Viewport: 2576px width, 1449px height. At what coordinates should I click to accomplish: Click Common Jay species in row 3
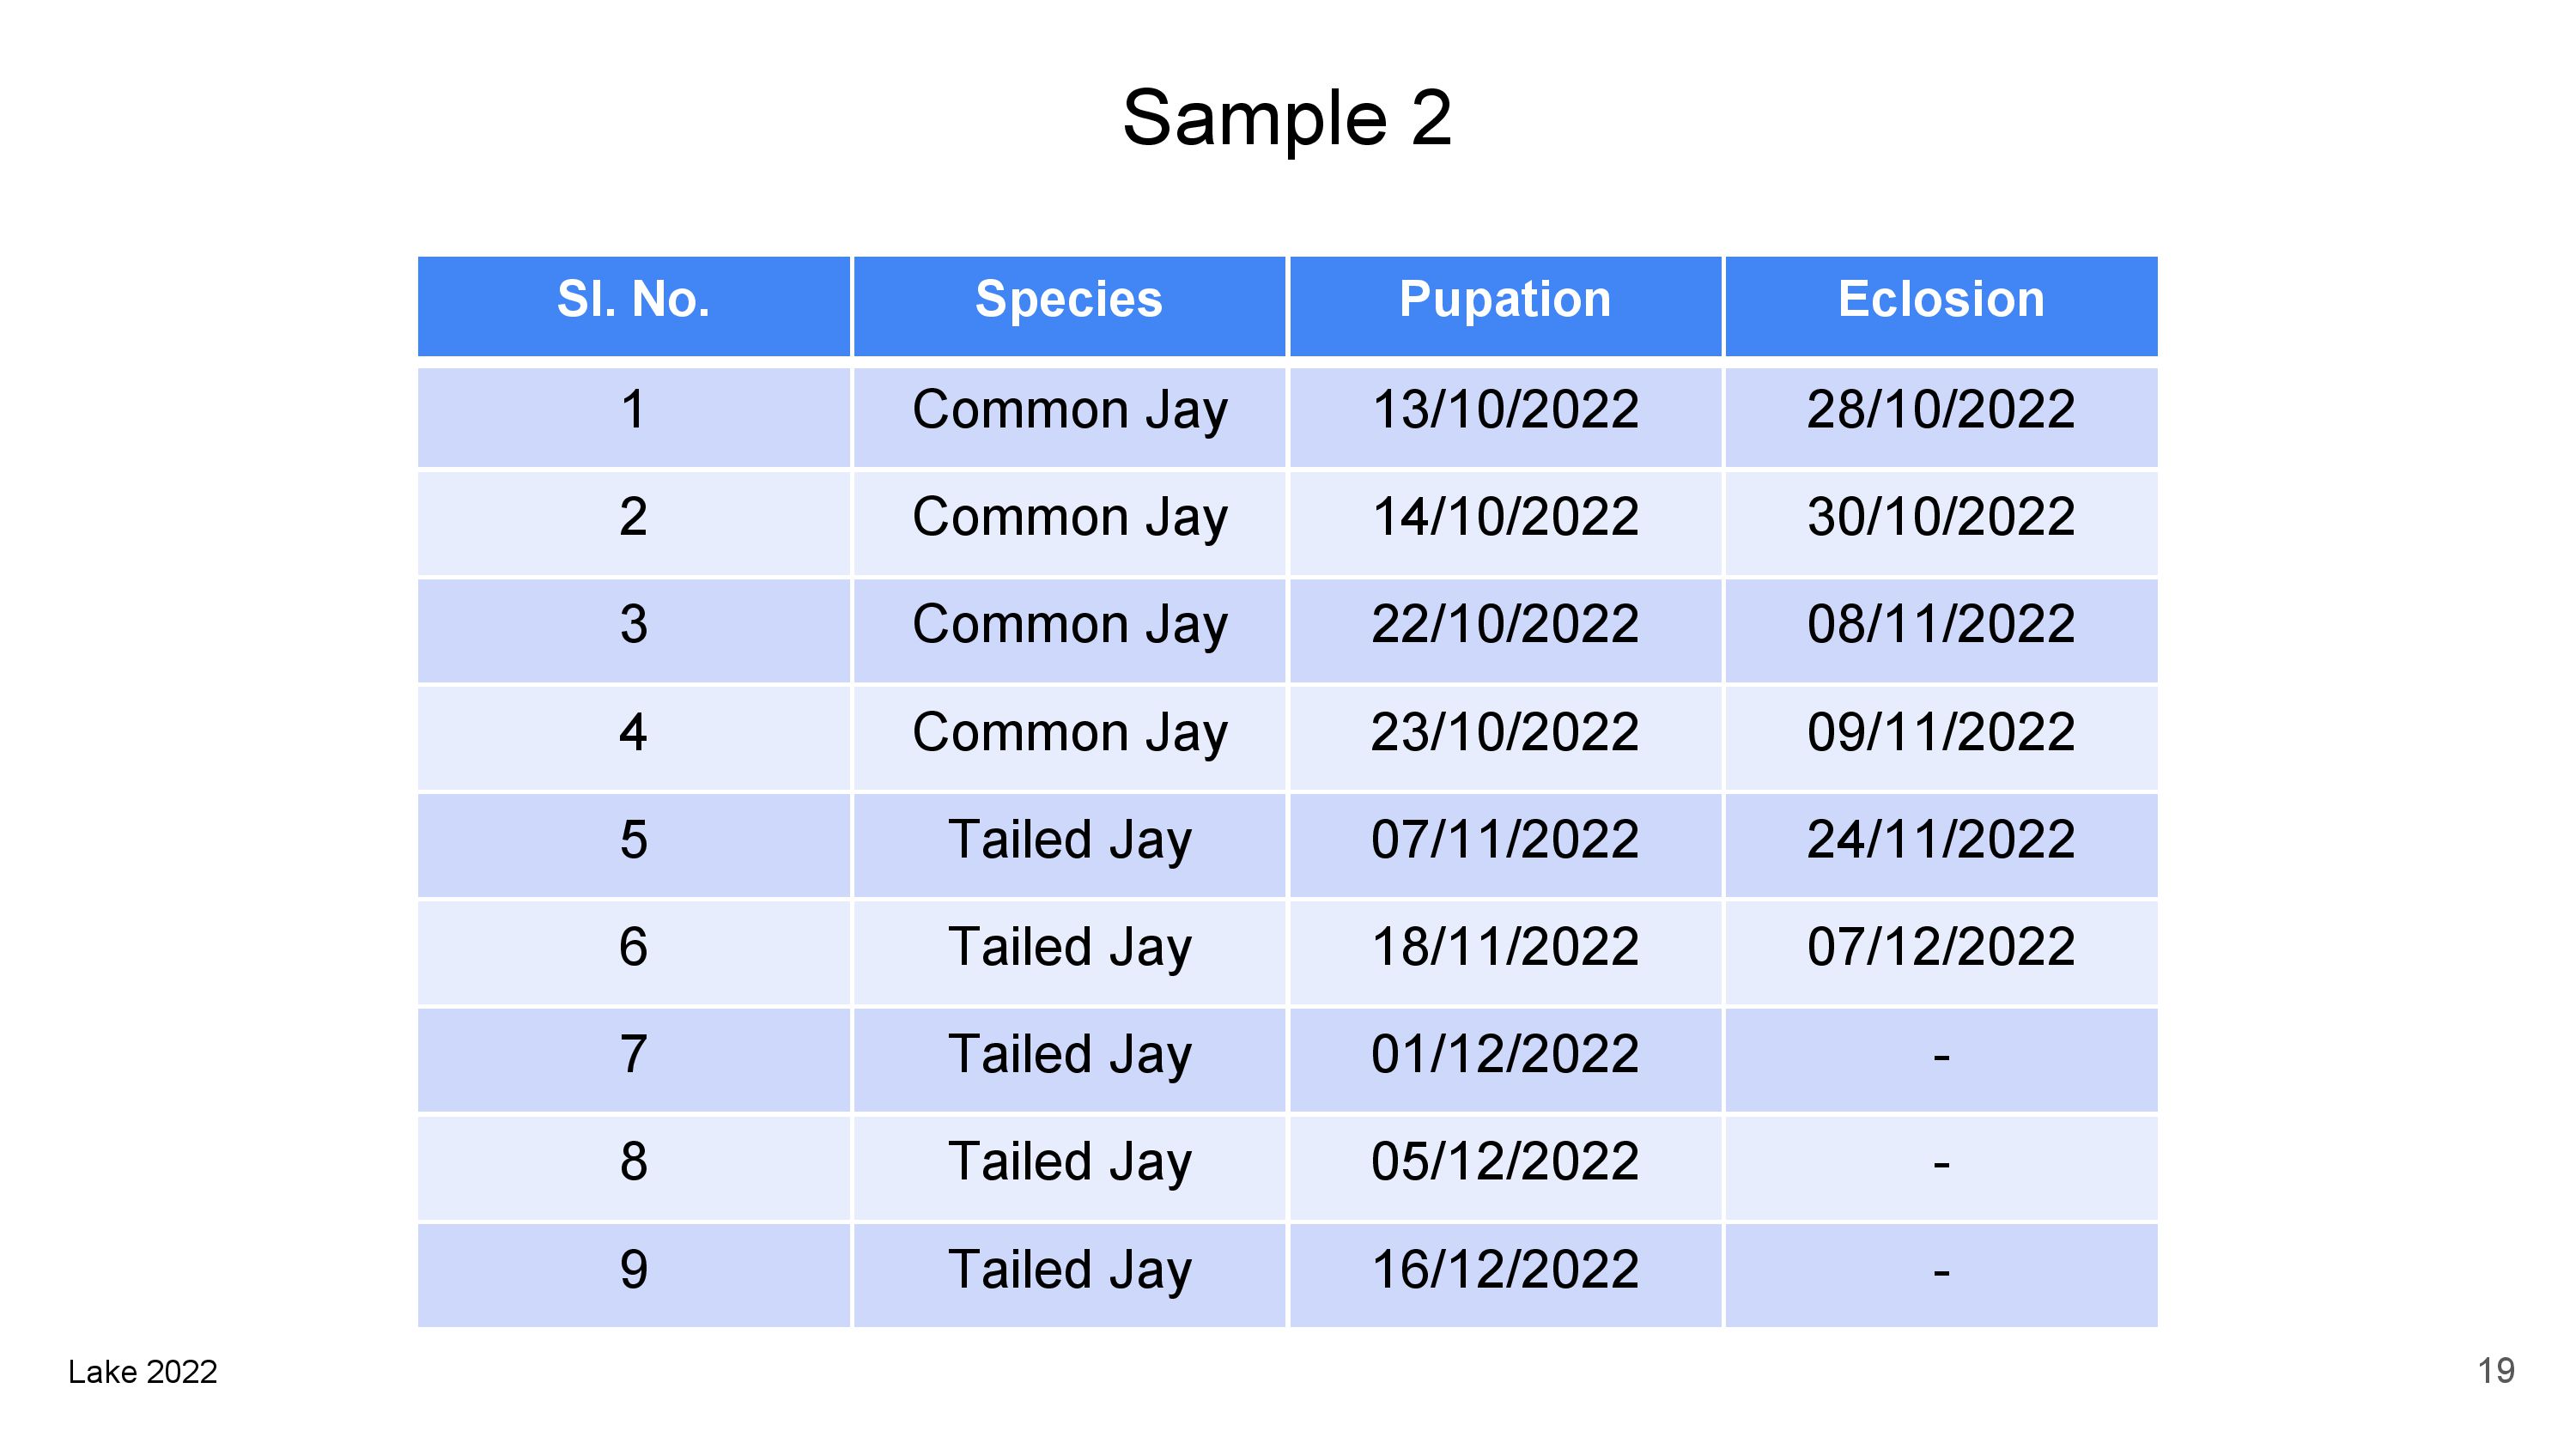coord(1068,625)
